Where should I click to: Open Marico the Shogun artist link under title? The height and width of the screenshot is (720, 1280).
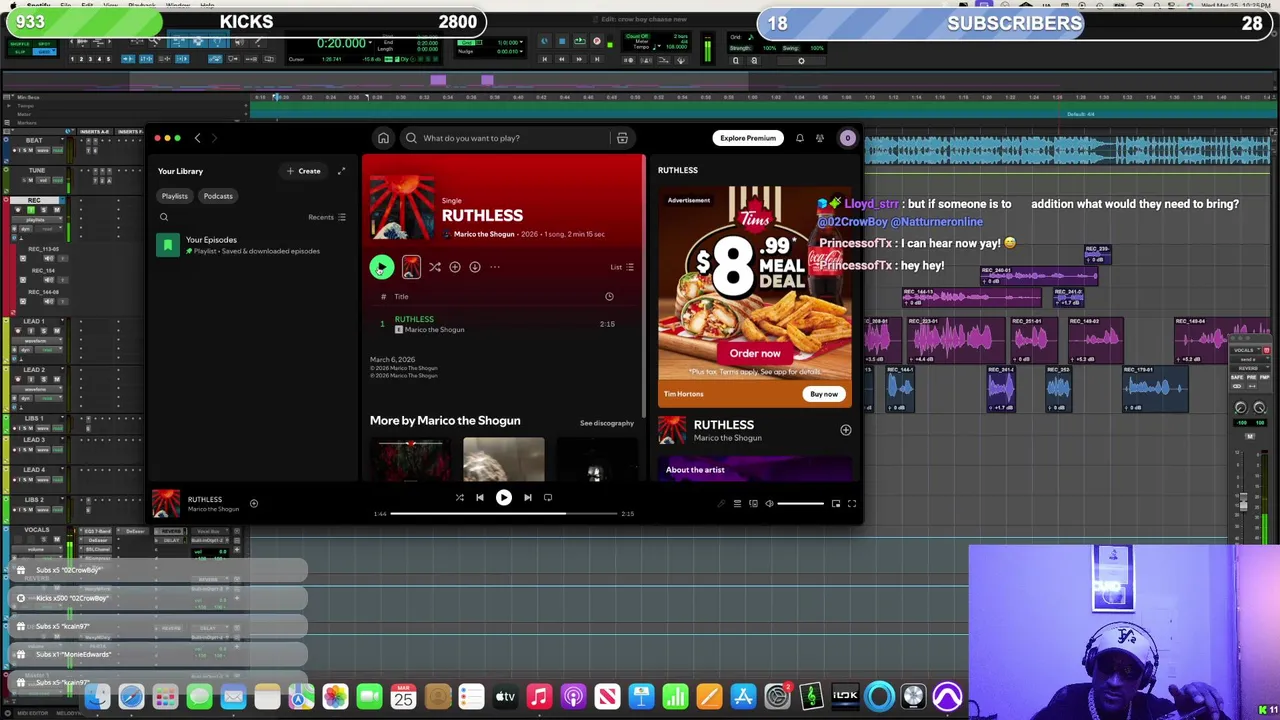pos(484,234)
